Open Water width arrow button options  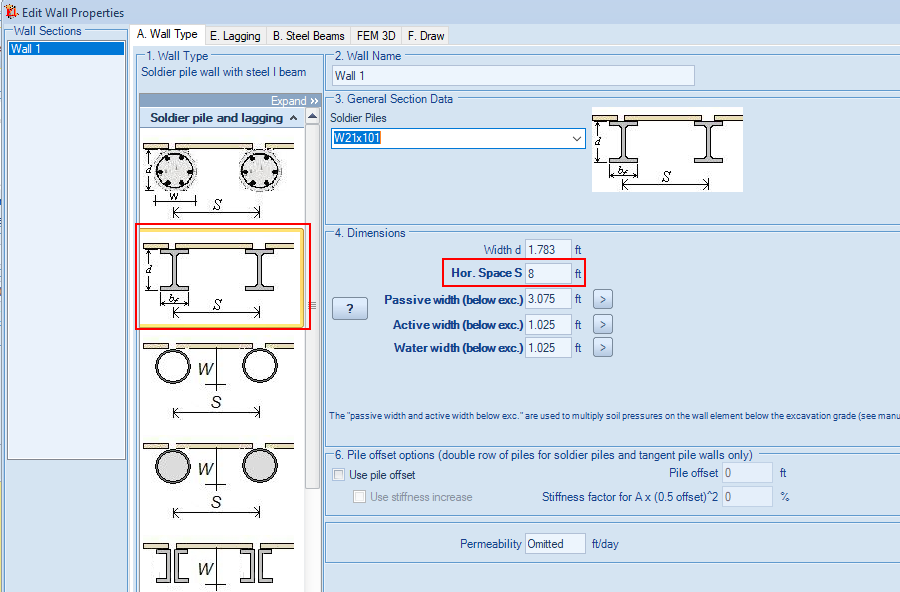603,347
